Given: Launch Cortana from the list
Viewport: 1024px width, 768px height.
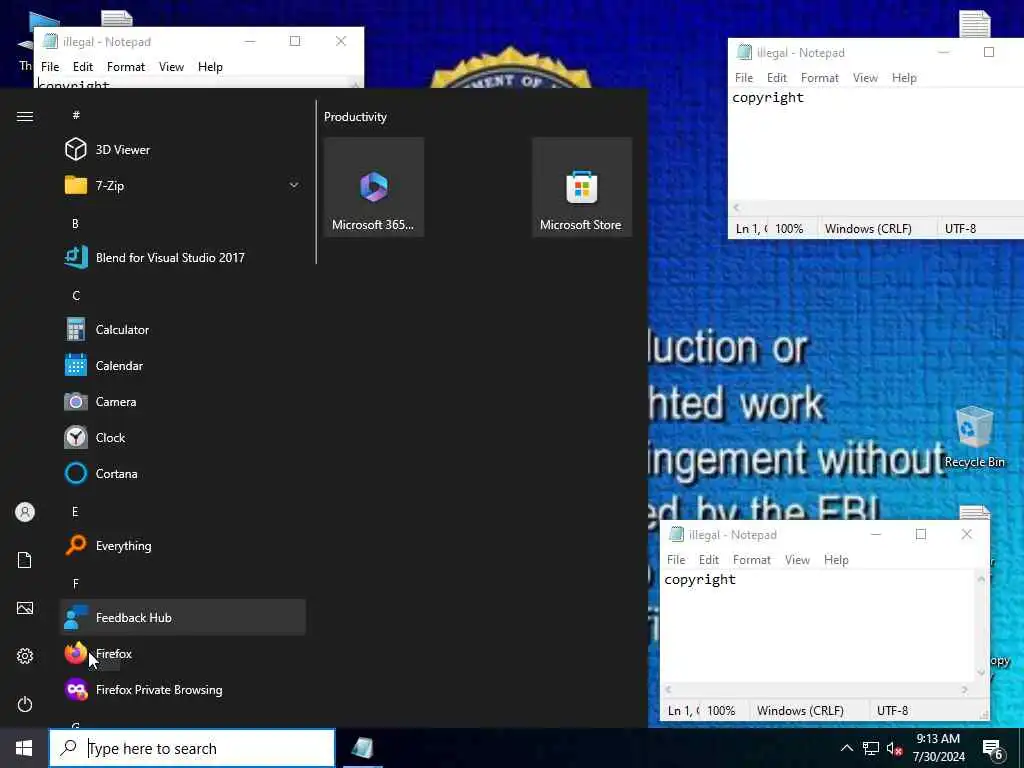Looking at the screenshot, I should 183,473.
